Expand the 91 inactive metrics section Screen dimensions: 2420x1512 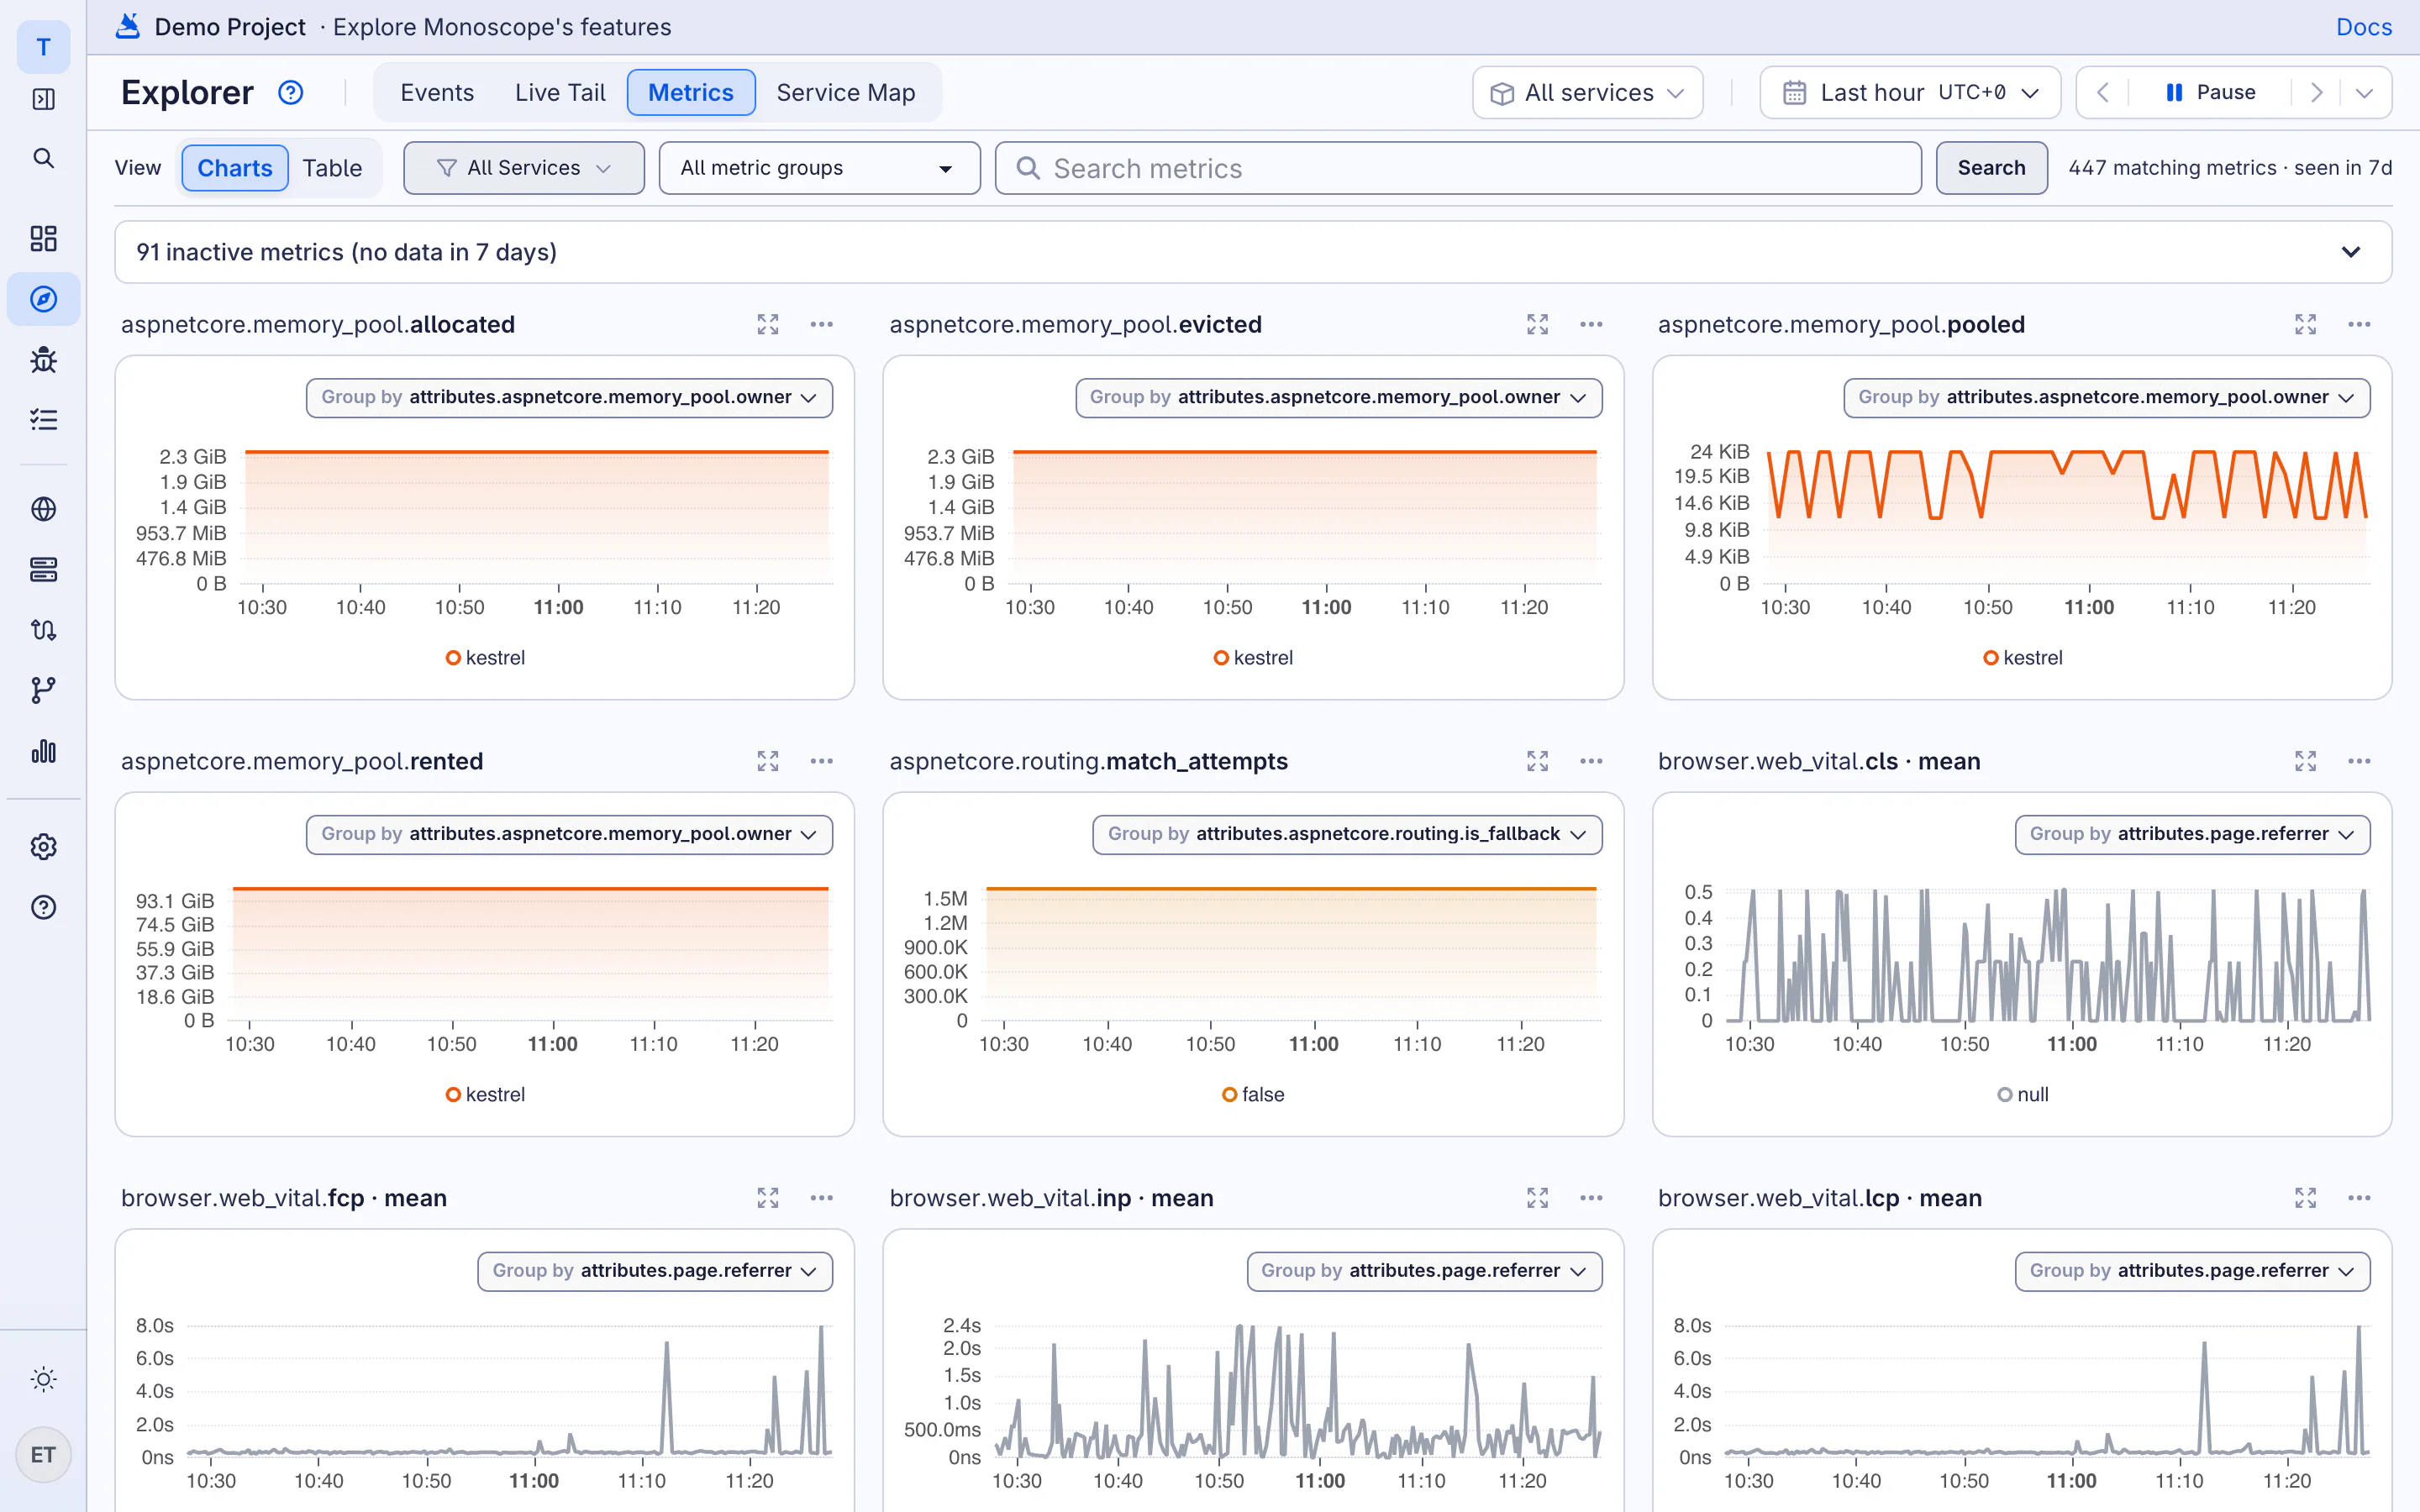tap(1253, 252)
